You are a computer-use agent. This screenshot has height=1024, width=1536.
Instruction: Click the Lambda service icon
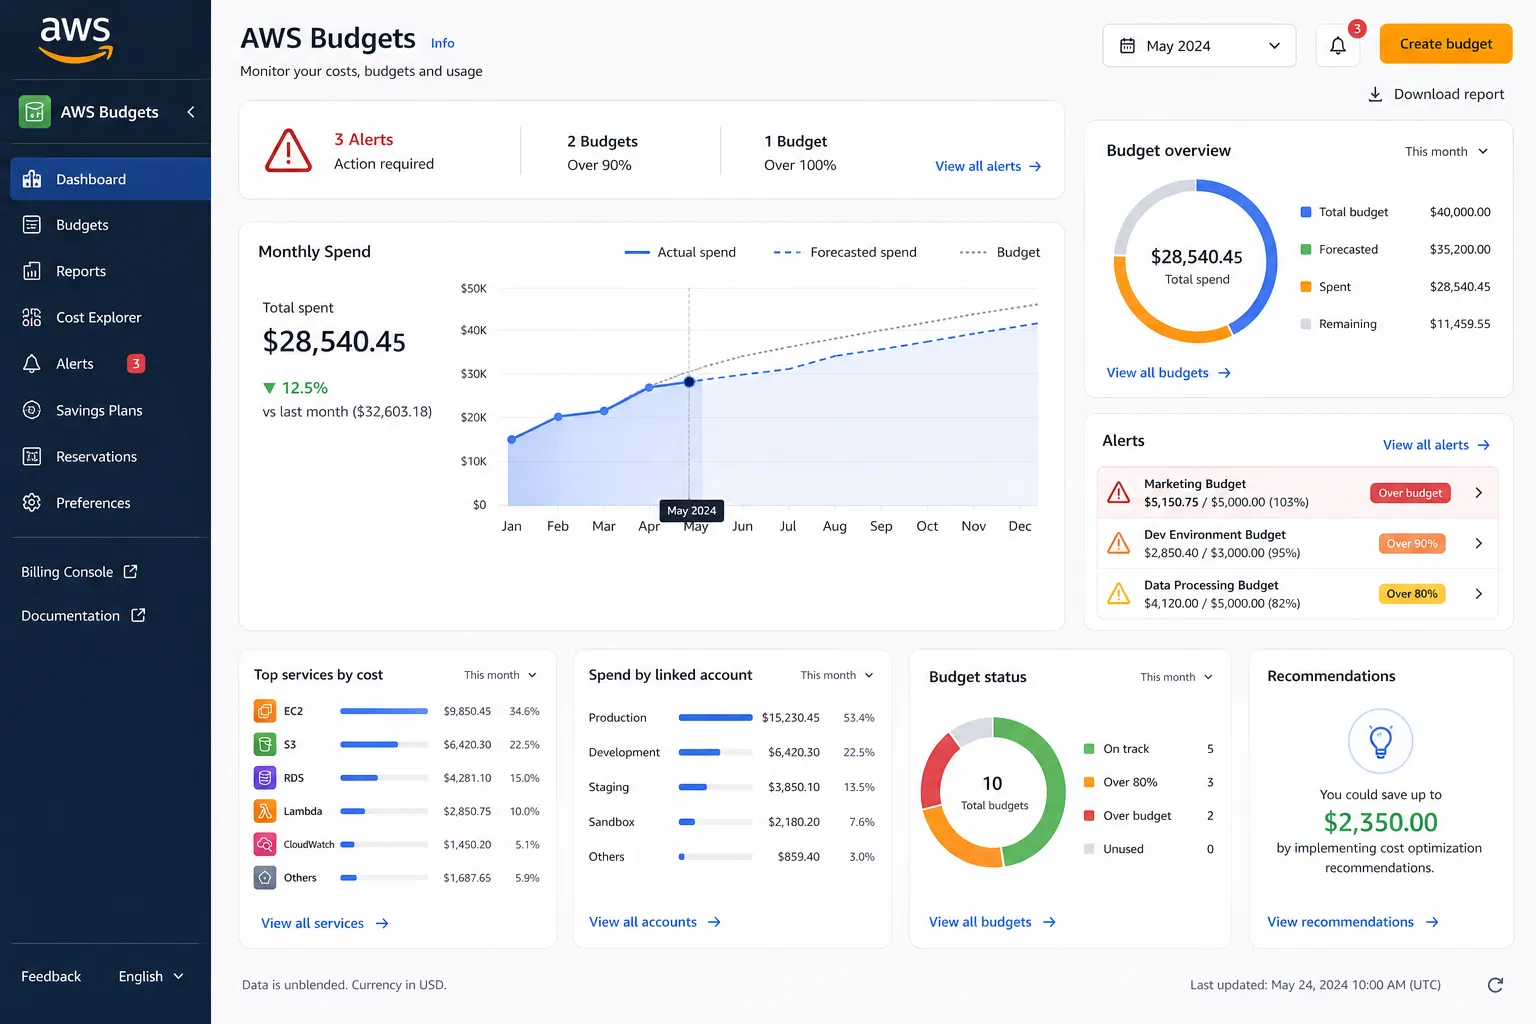coord(265,811)
